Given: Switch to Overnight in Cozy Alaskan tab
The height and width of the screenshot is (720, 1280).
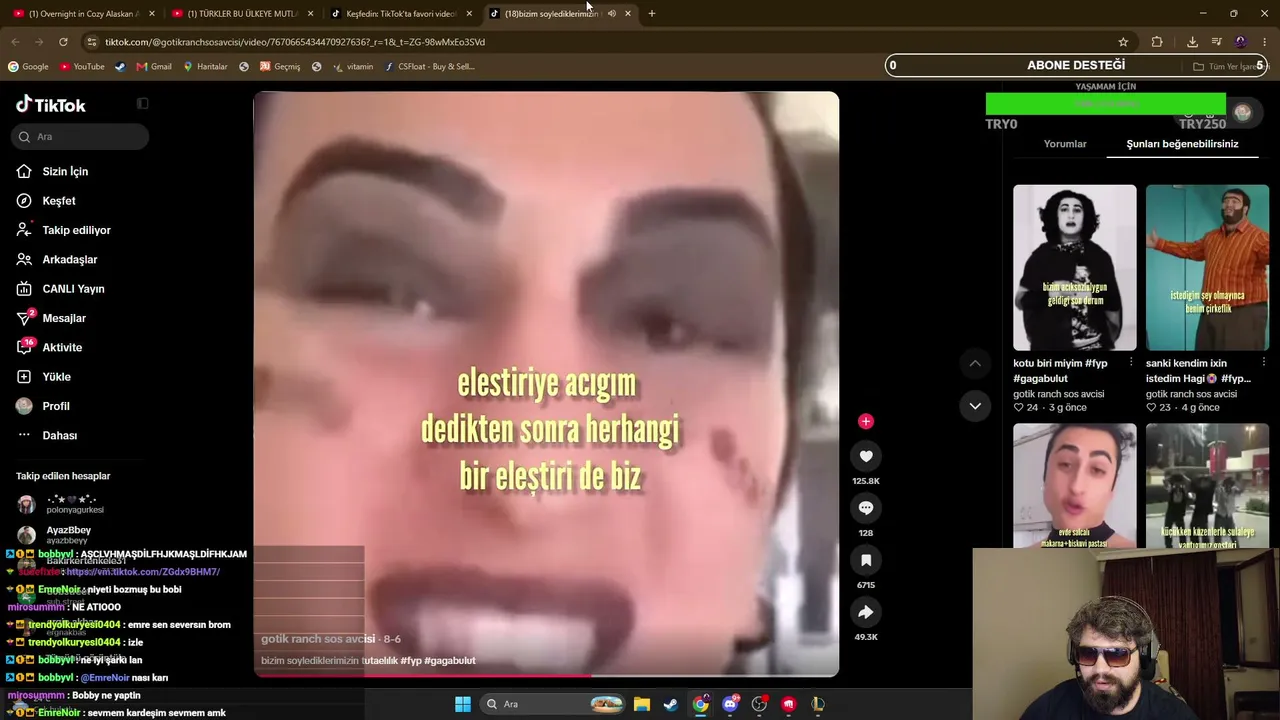Looking at the screenshot, I should [x=85, y=14].
